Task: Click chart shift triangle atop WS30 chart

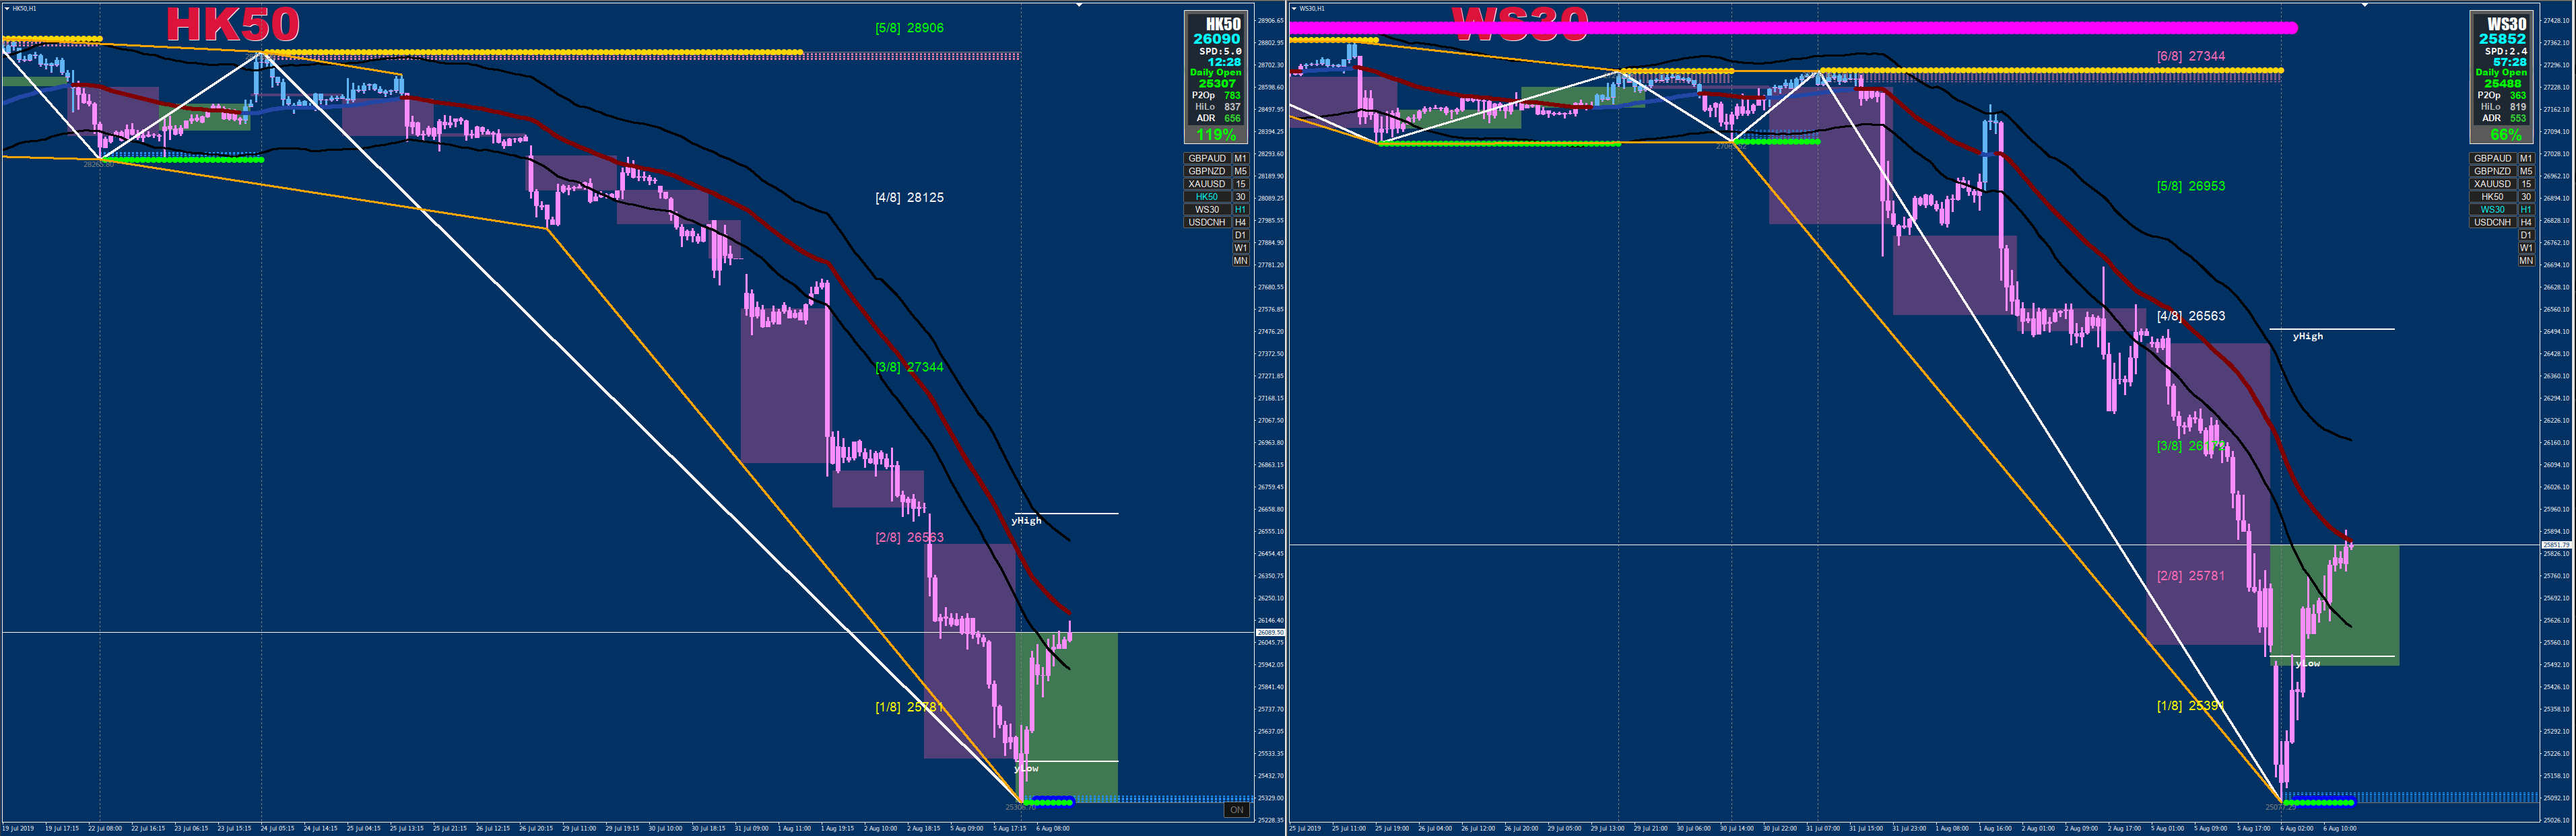Action: point(2364,5)
